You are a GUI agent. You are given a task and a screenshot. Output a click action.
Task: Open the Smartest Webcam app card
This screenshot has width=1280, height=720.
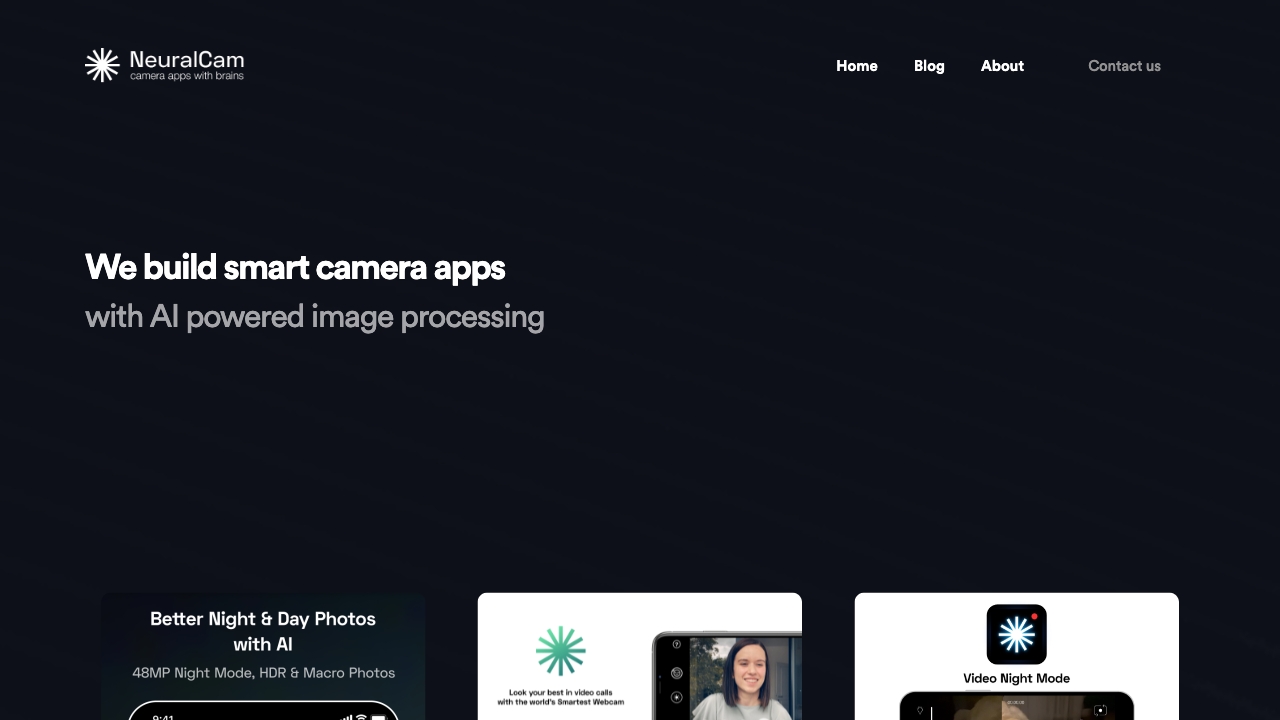pos(640,656)
